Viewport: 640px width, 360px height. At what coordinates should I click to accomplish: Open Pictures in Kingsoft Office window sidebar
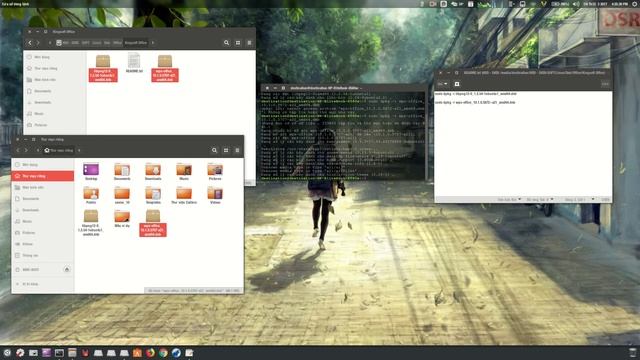coord(55,125)
